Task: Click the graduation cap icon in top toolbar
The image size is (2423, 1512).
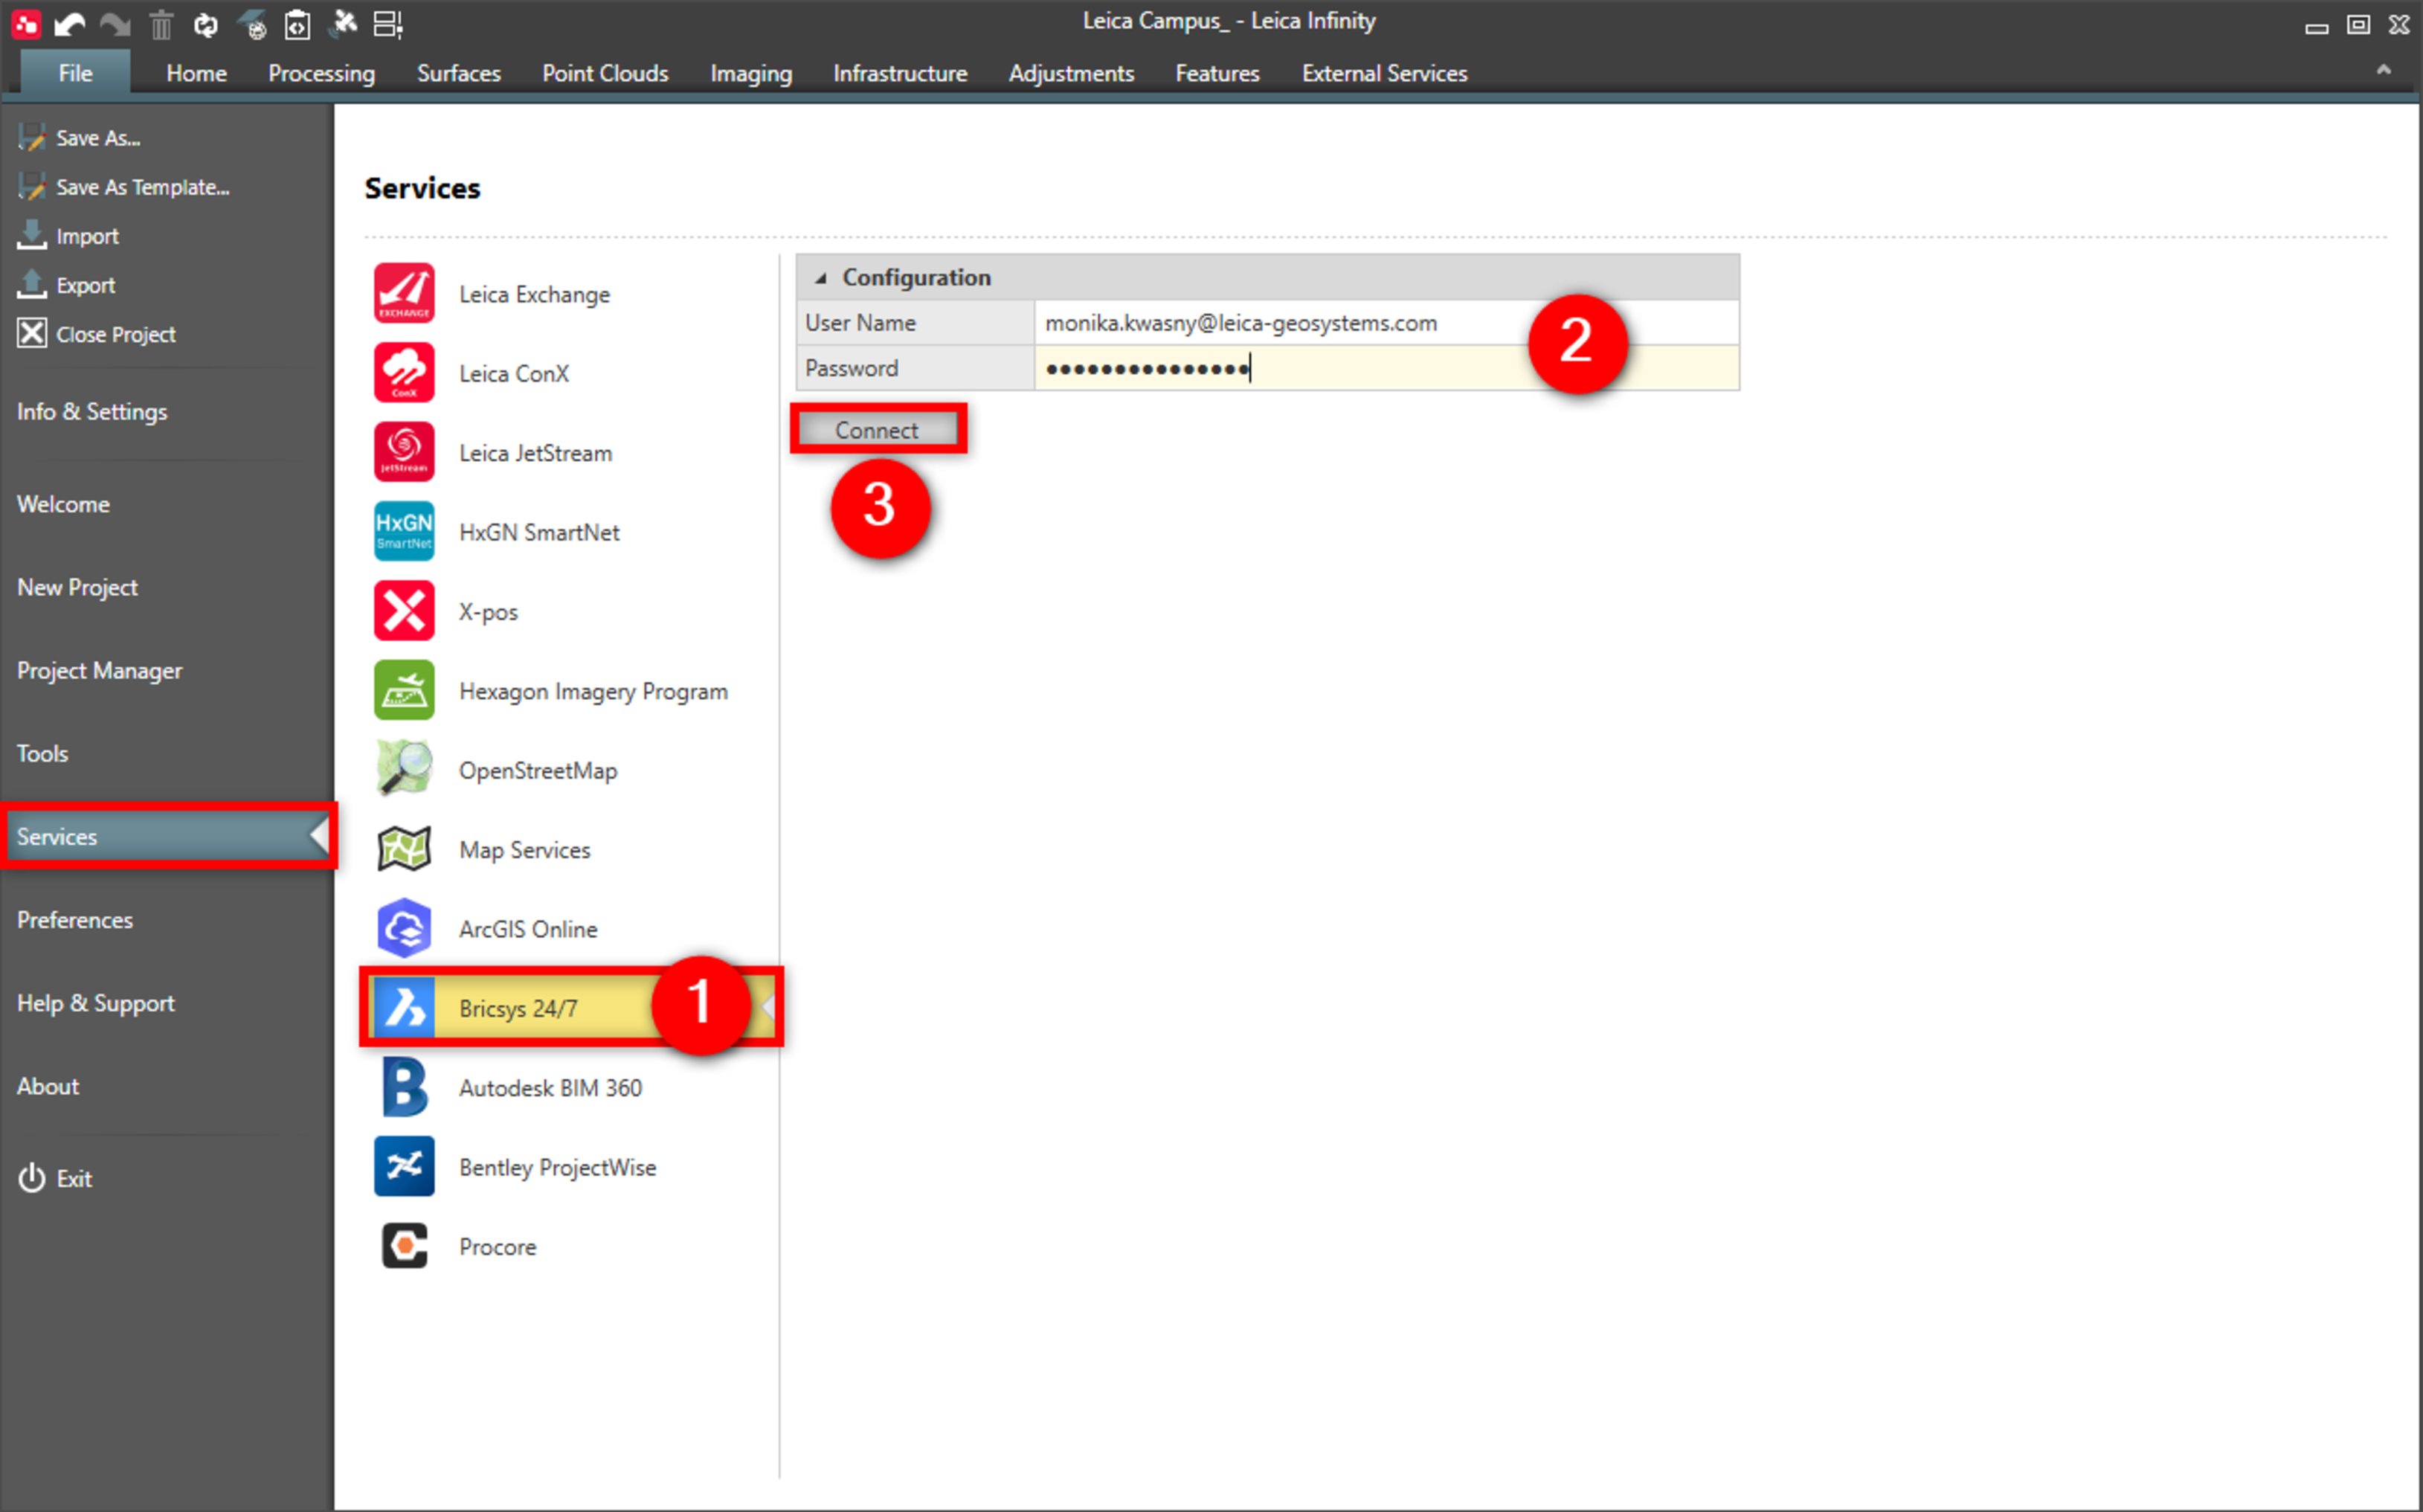Action: [252, 24]
